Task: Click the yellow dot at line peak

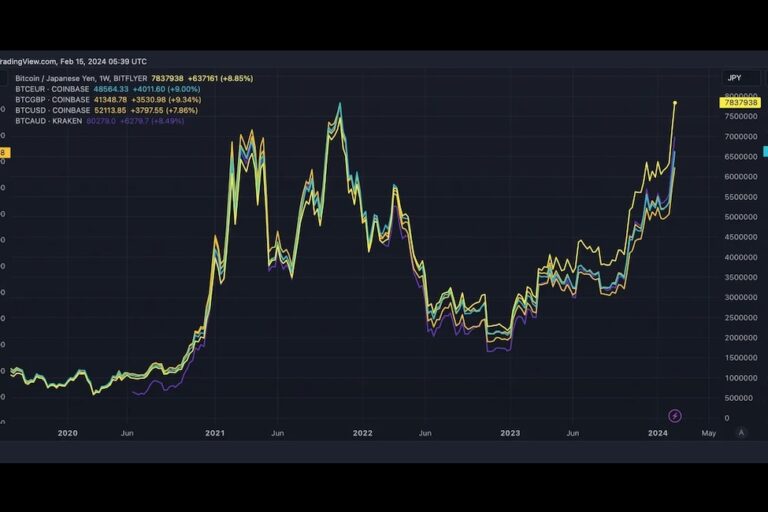Action: coord(675,103)
